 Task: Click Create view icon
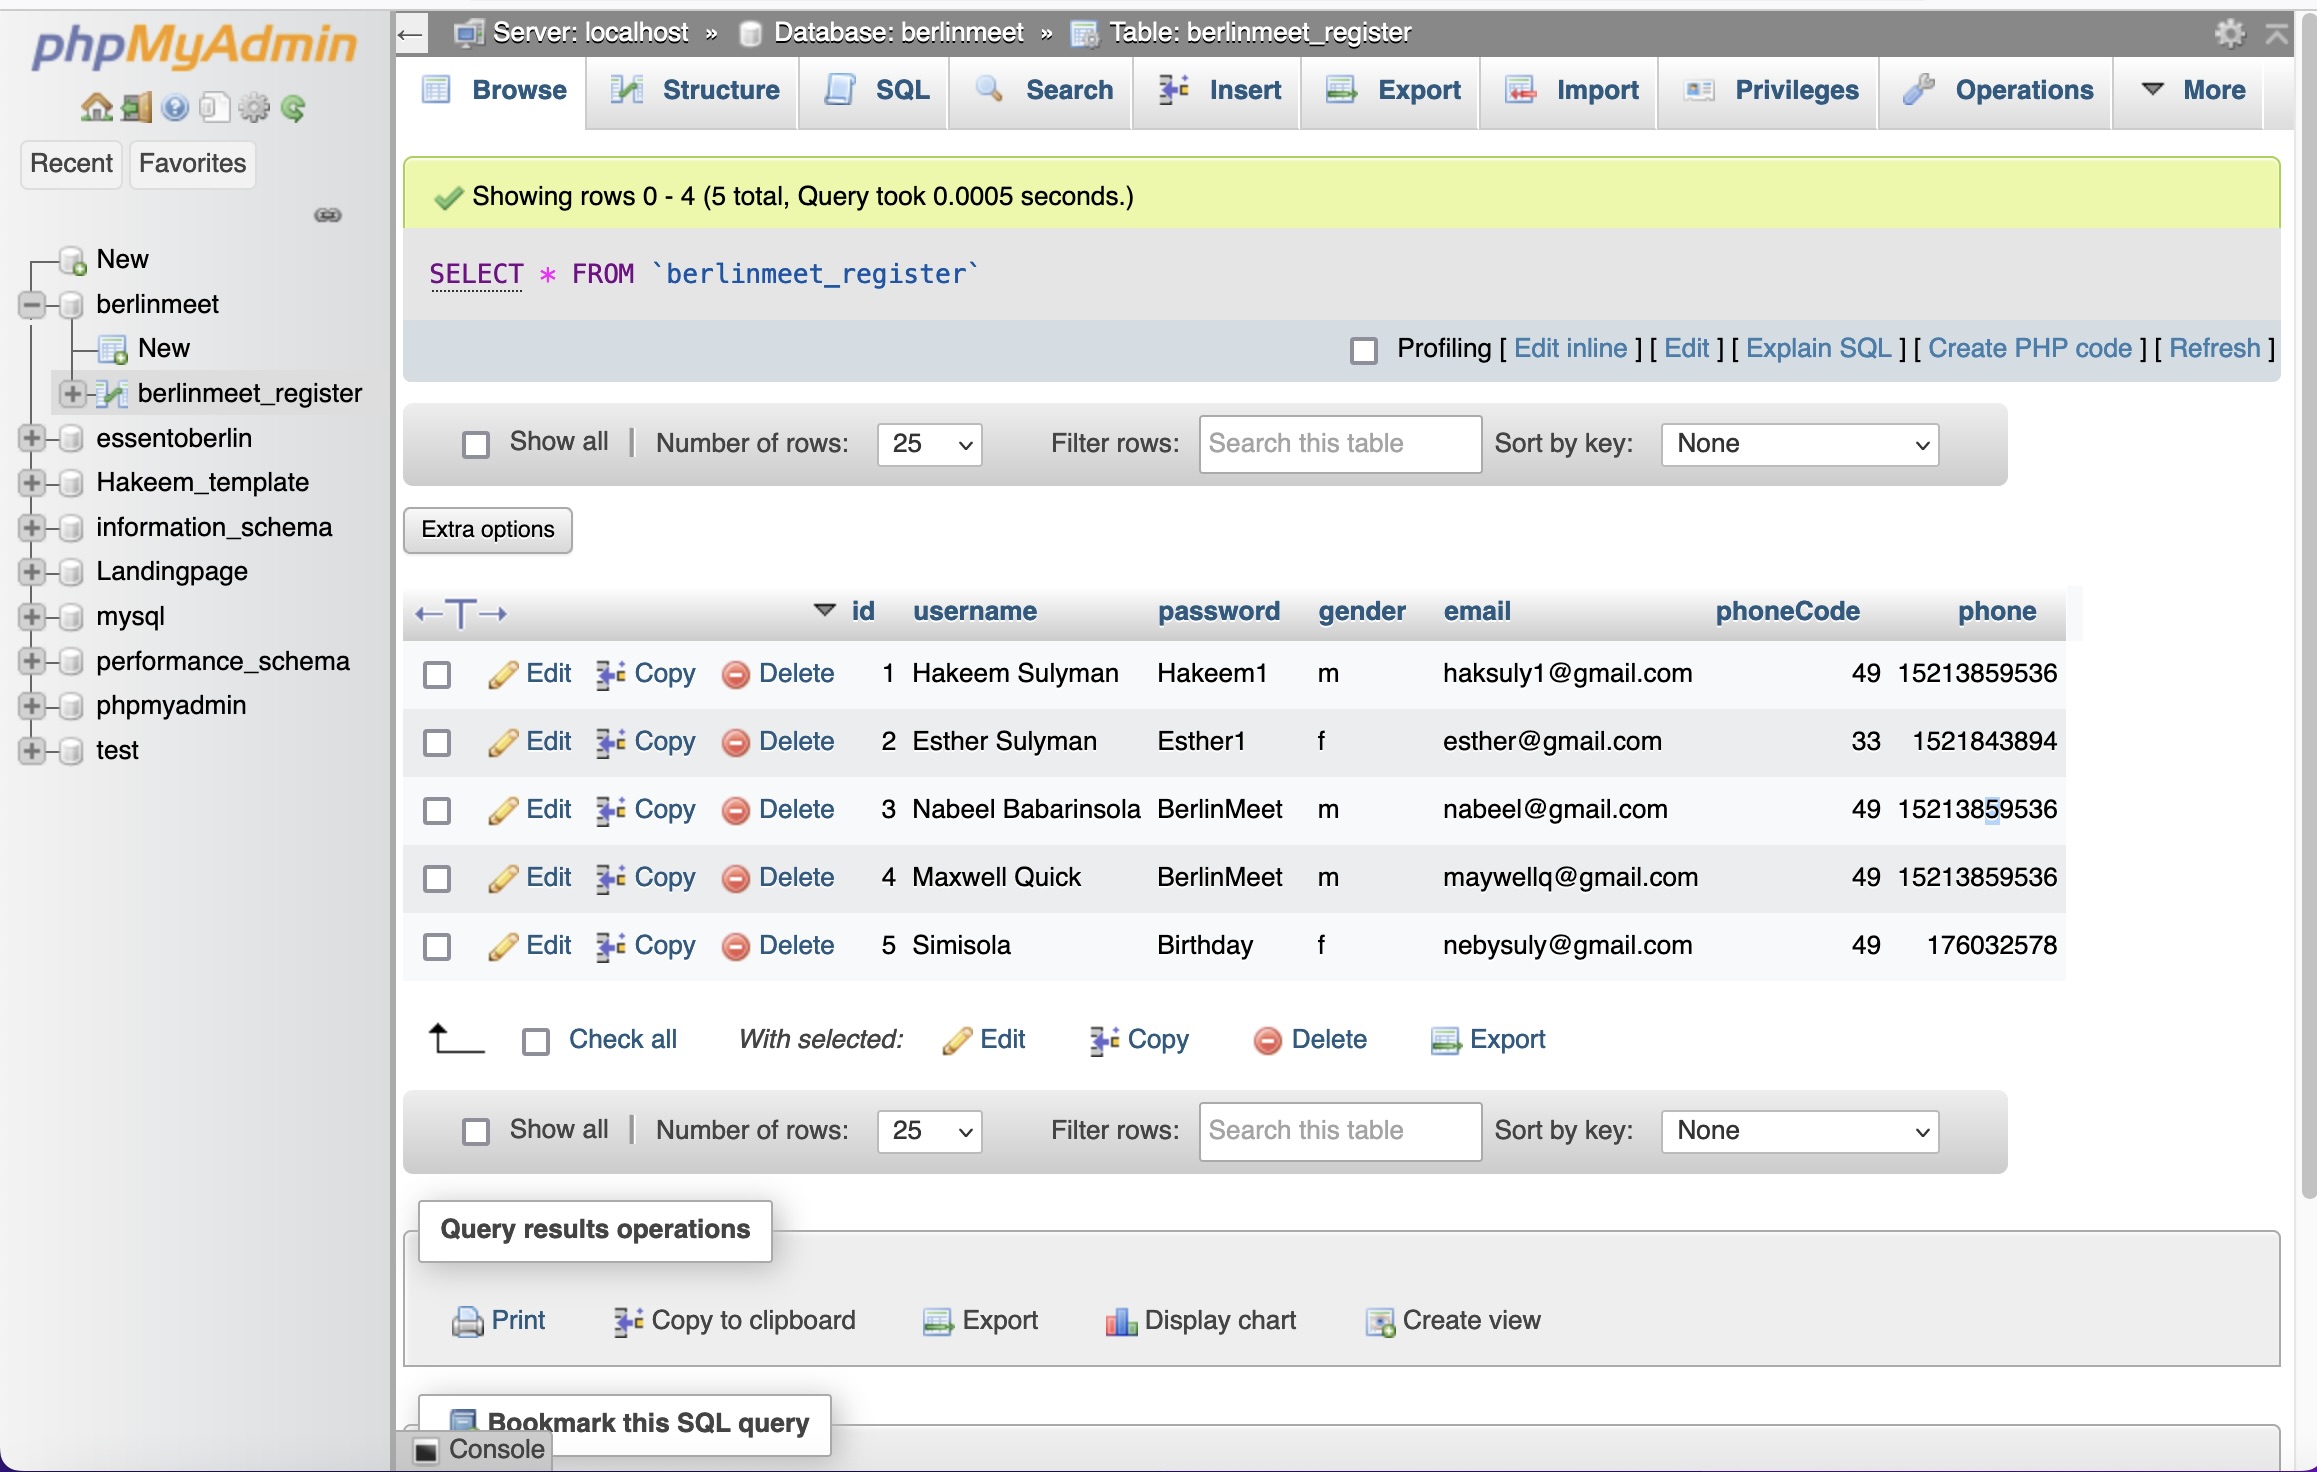[x=1380, y=1322]
